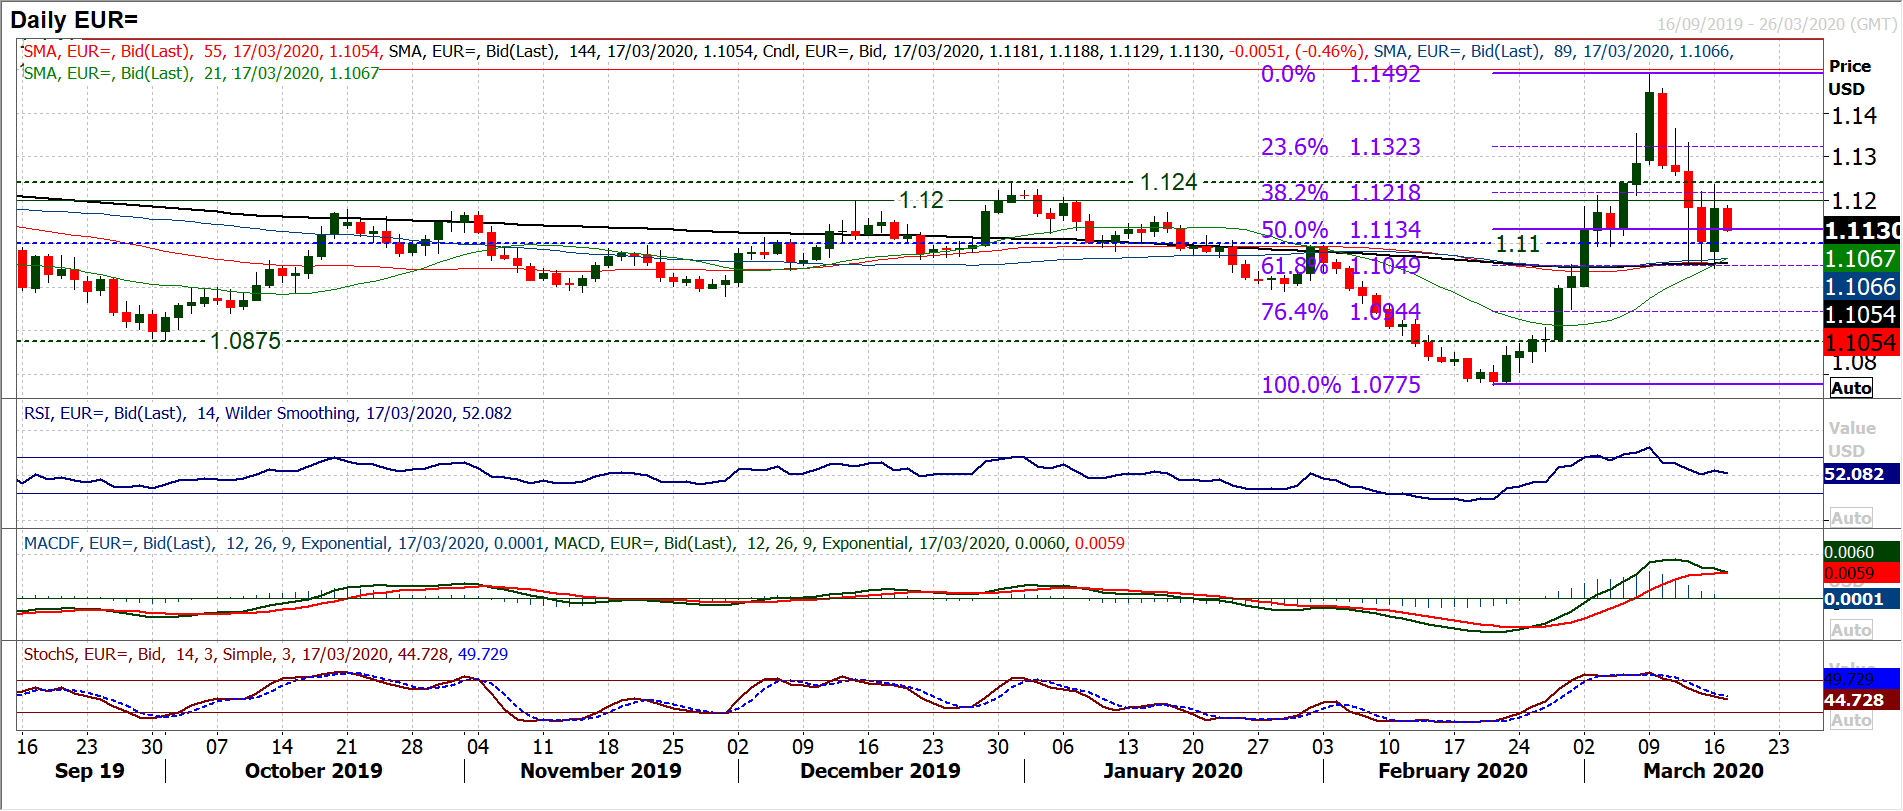This screenshot has width=1903, height=811.
Task: Click the 76.4% 1.0944 Fibonacci label
Action: [x=1340, y=312]
